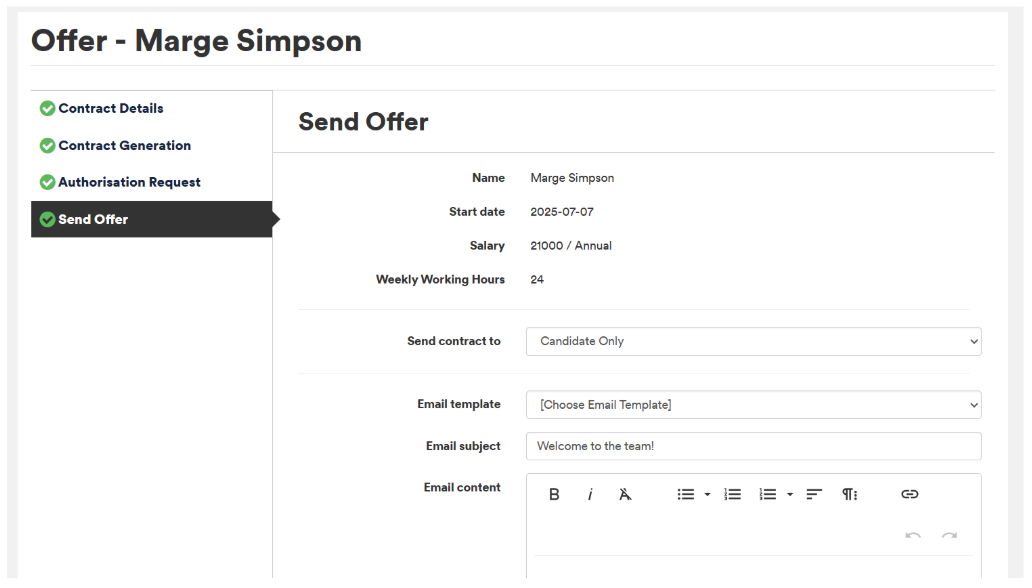Insert a bulleted list
The height and width of the screenshot is (588, 1032).
(x=686, y=494)
